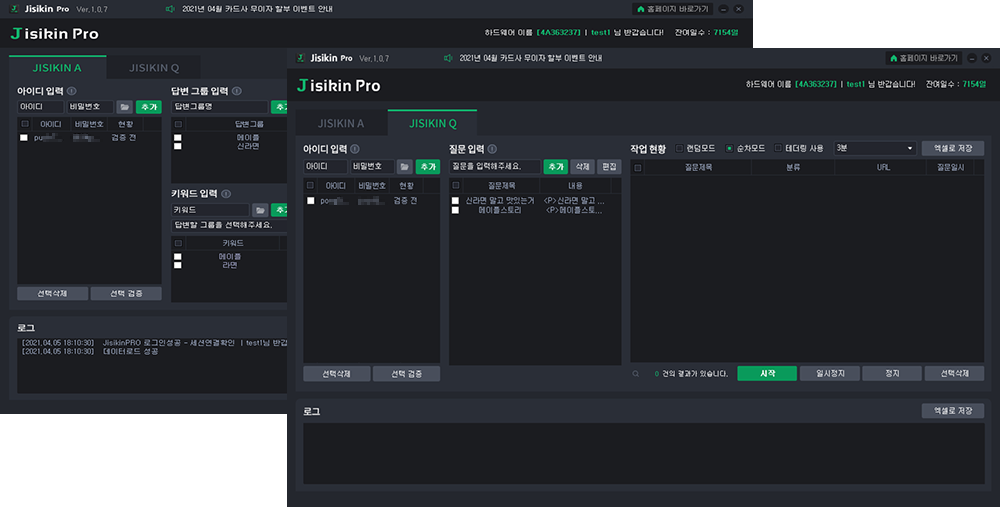The width and height of the screenshot is (1000, 507).
Task: Click info icon beside 질문 입력 heading
Action: tap(492, 149)
